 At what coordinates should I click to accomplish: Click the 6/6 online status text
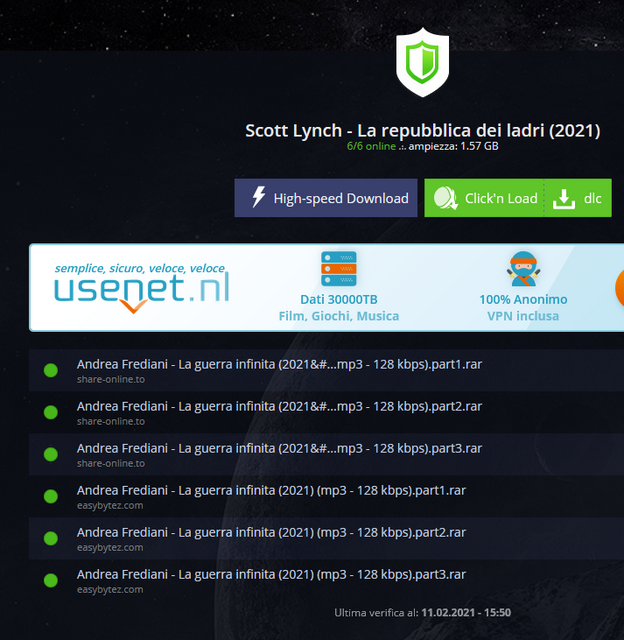371,146
